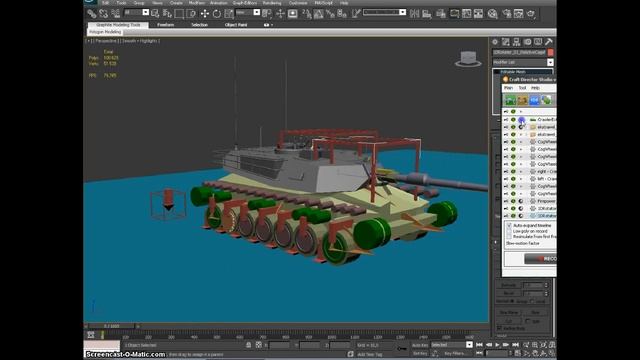Screen dimensions: 640x360
Task: Open the ribbon minimize options arrow
Action: click(271, 25)
